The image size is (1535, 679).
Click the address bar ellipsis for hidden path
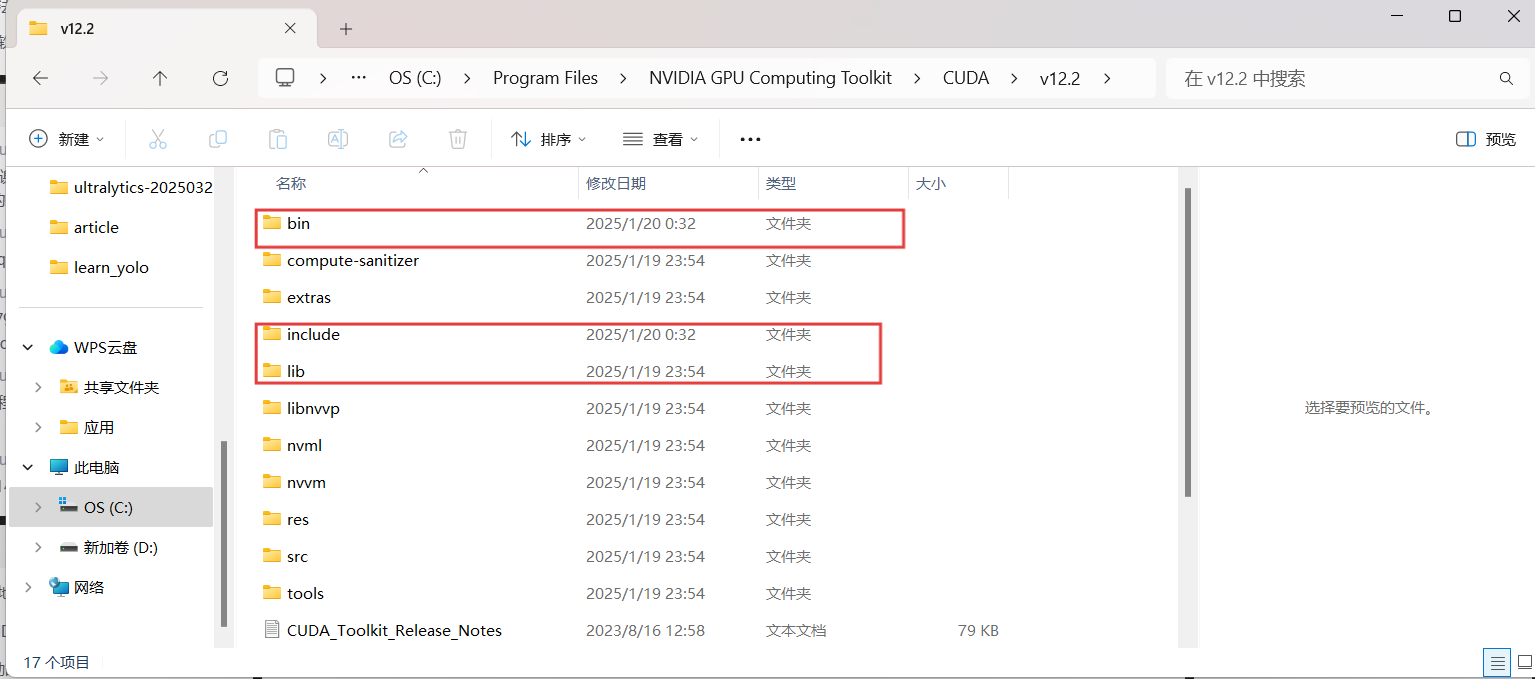point(359,78)
